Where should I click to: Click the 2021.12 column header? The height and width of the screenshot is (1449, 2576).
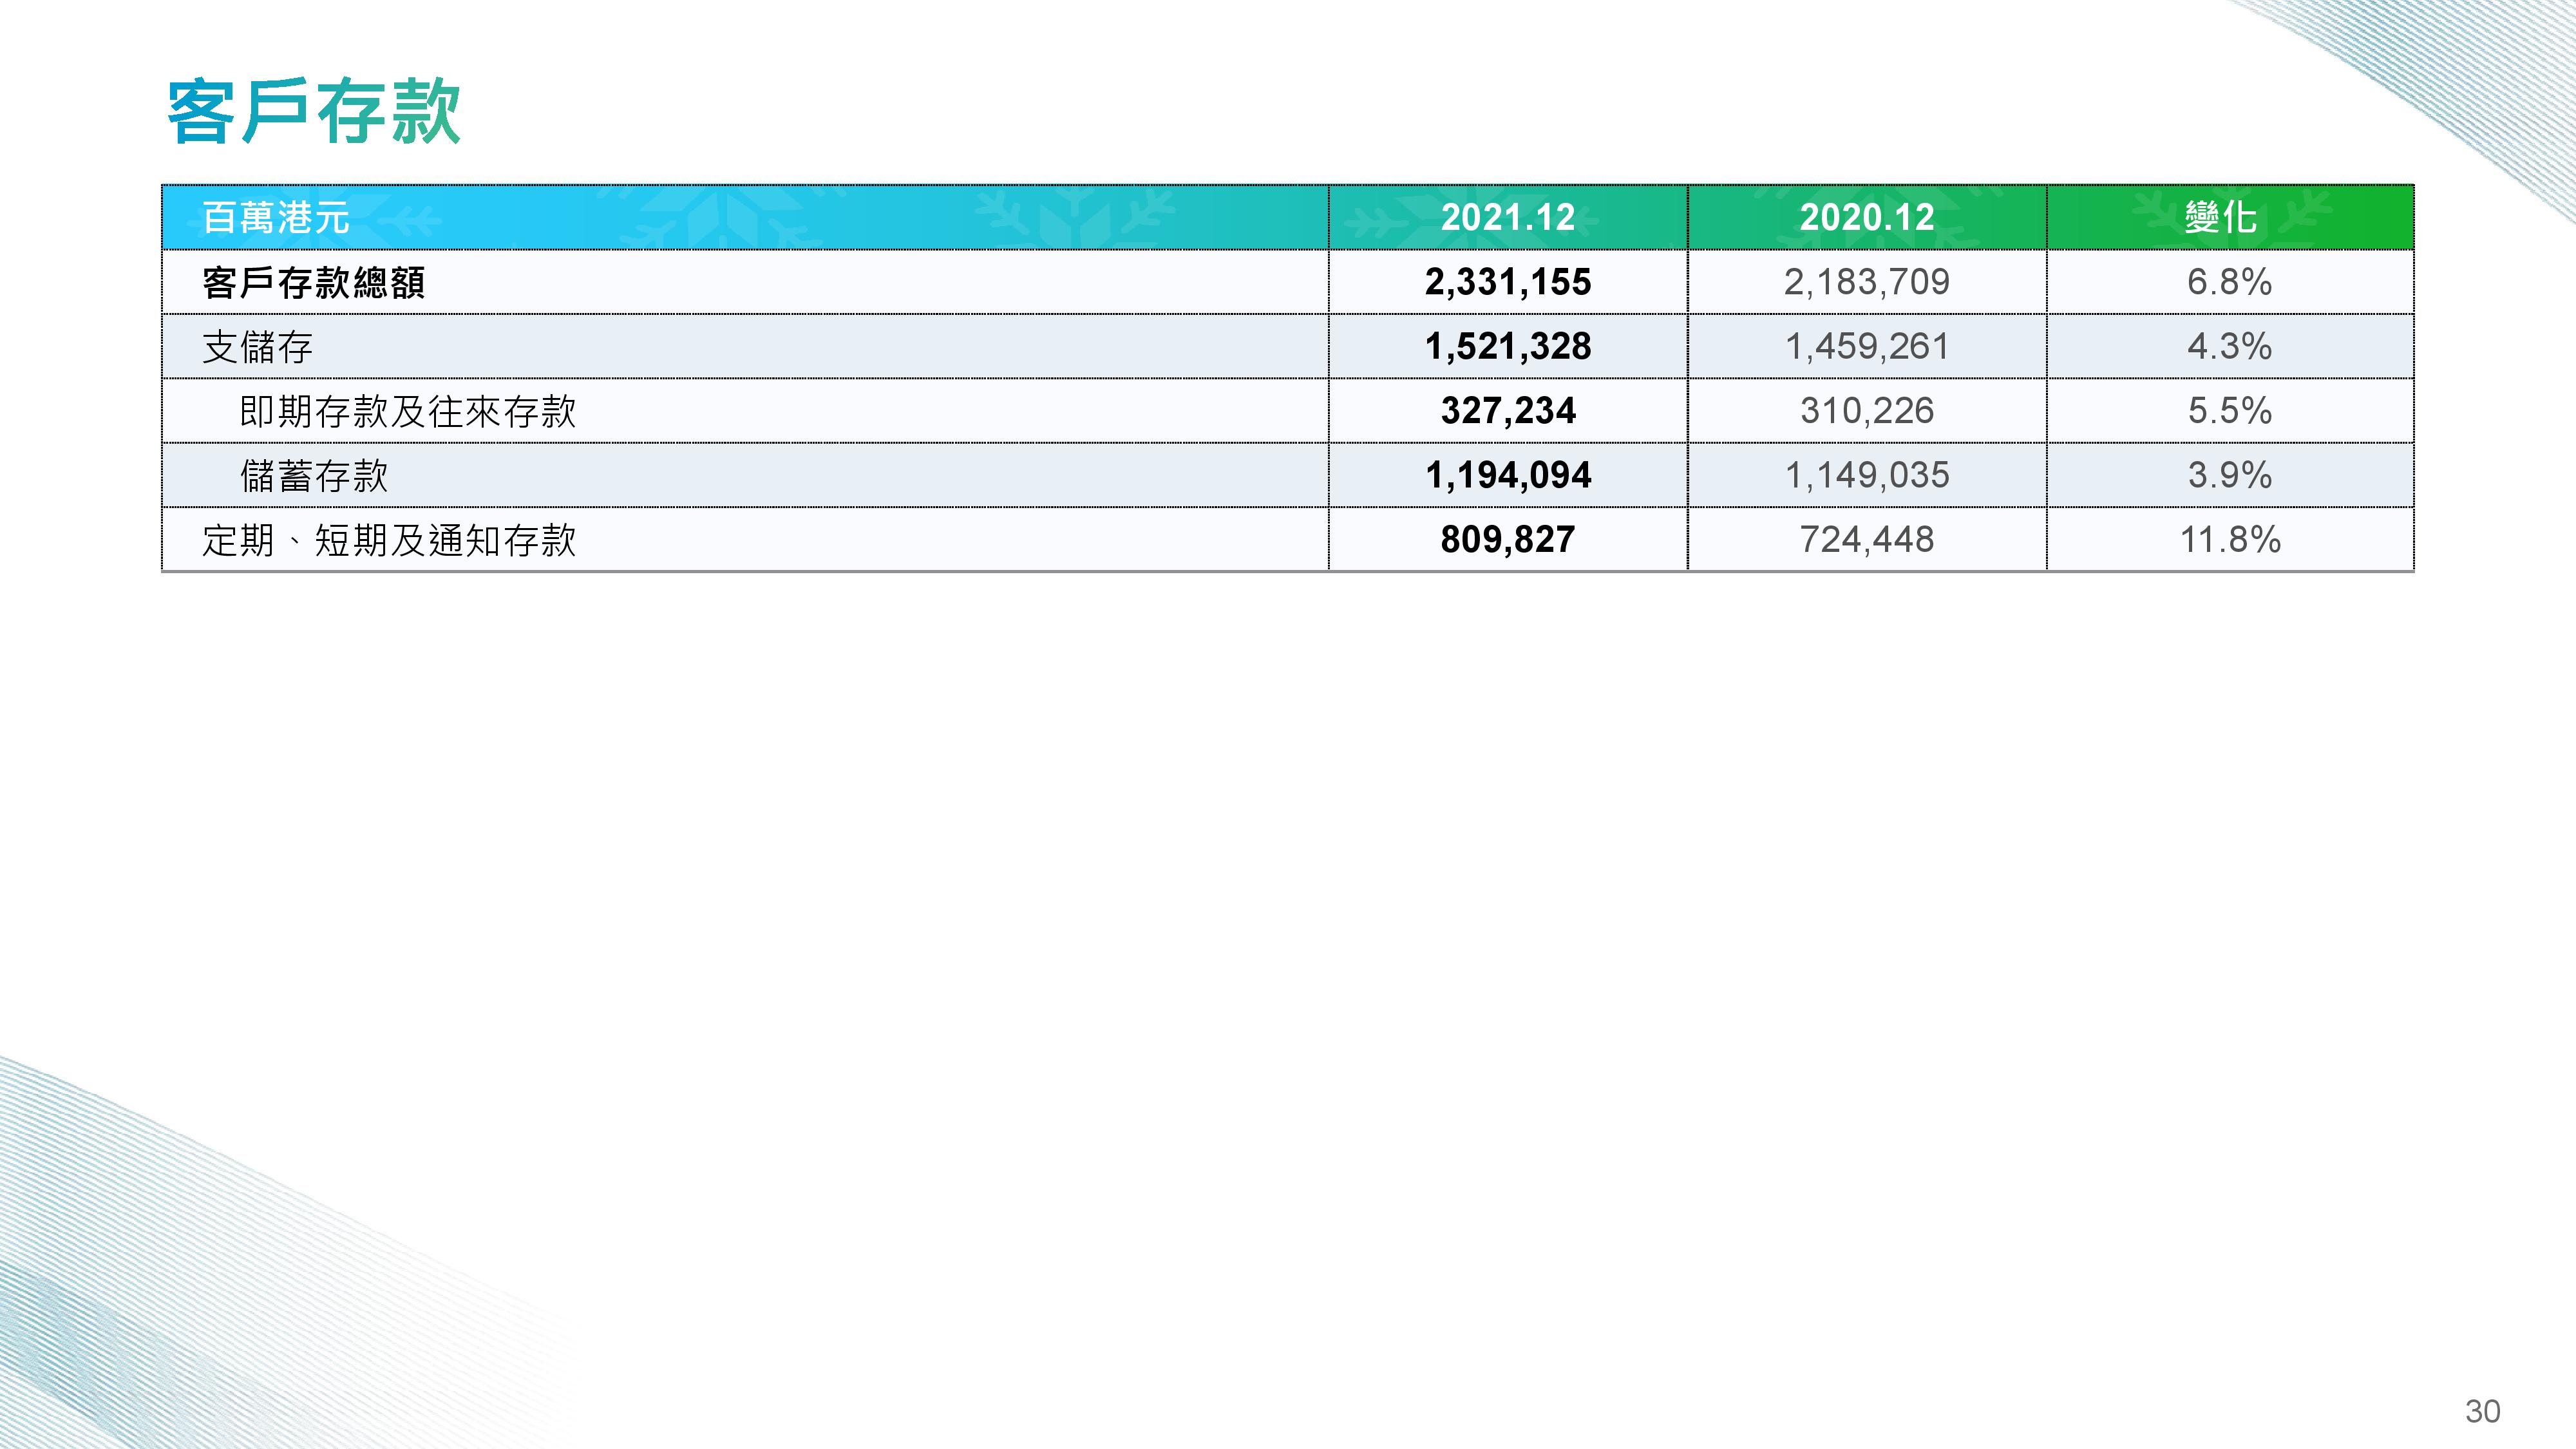tap(1507, 217)
